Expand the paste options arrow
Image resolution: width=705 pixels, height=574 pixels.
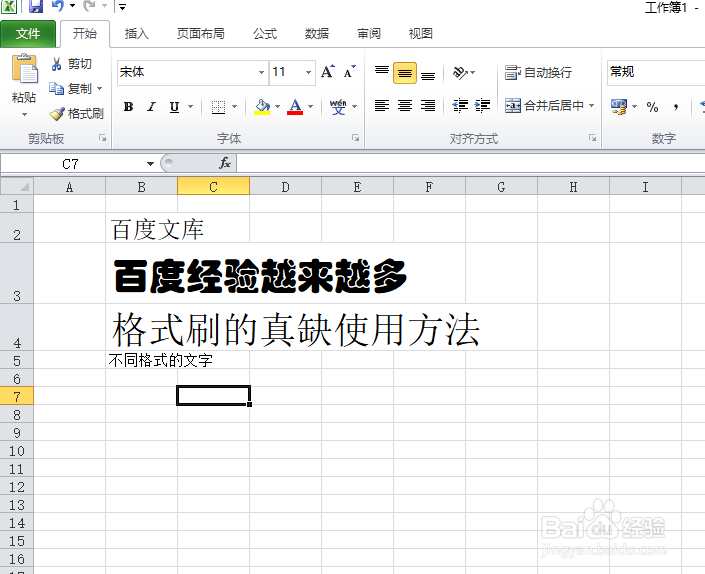coord(24,115)
